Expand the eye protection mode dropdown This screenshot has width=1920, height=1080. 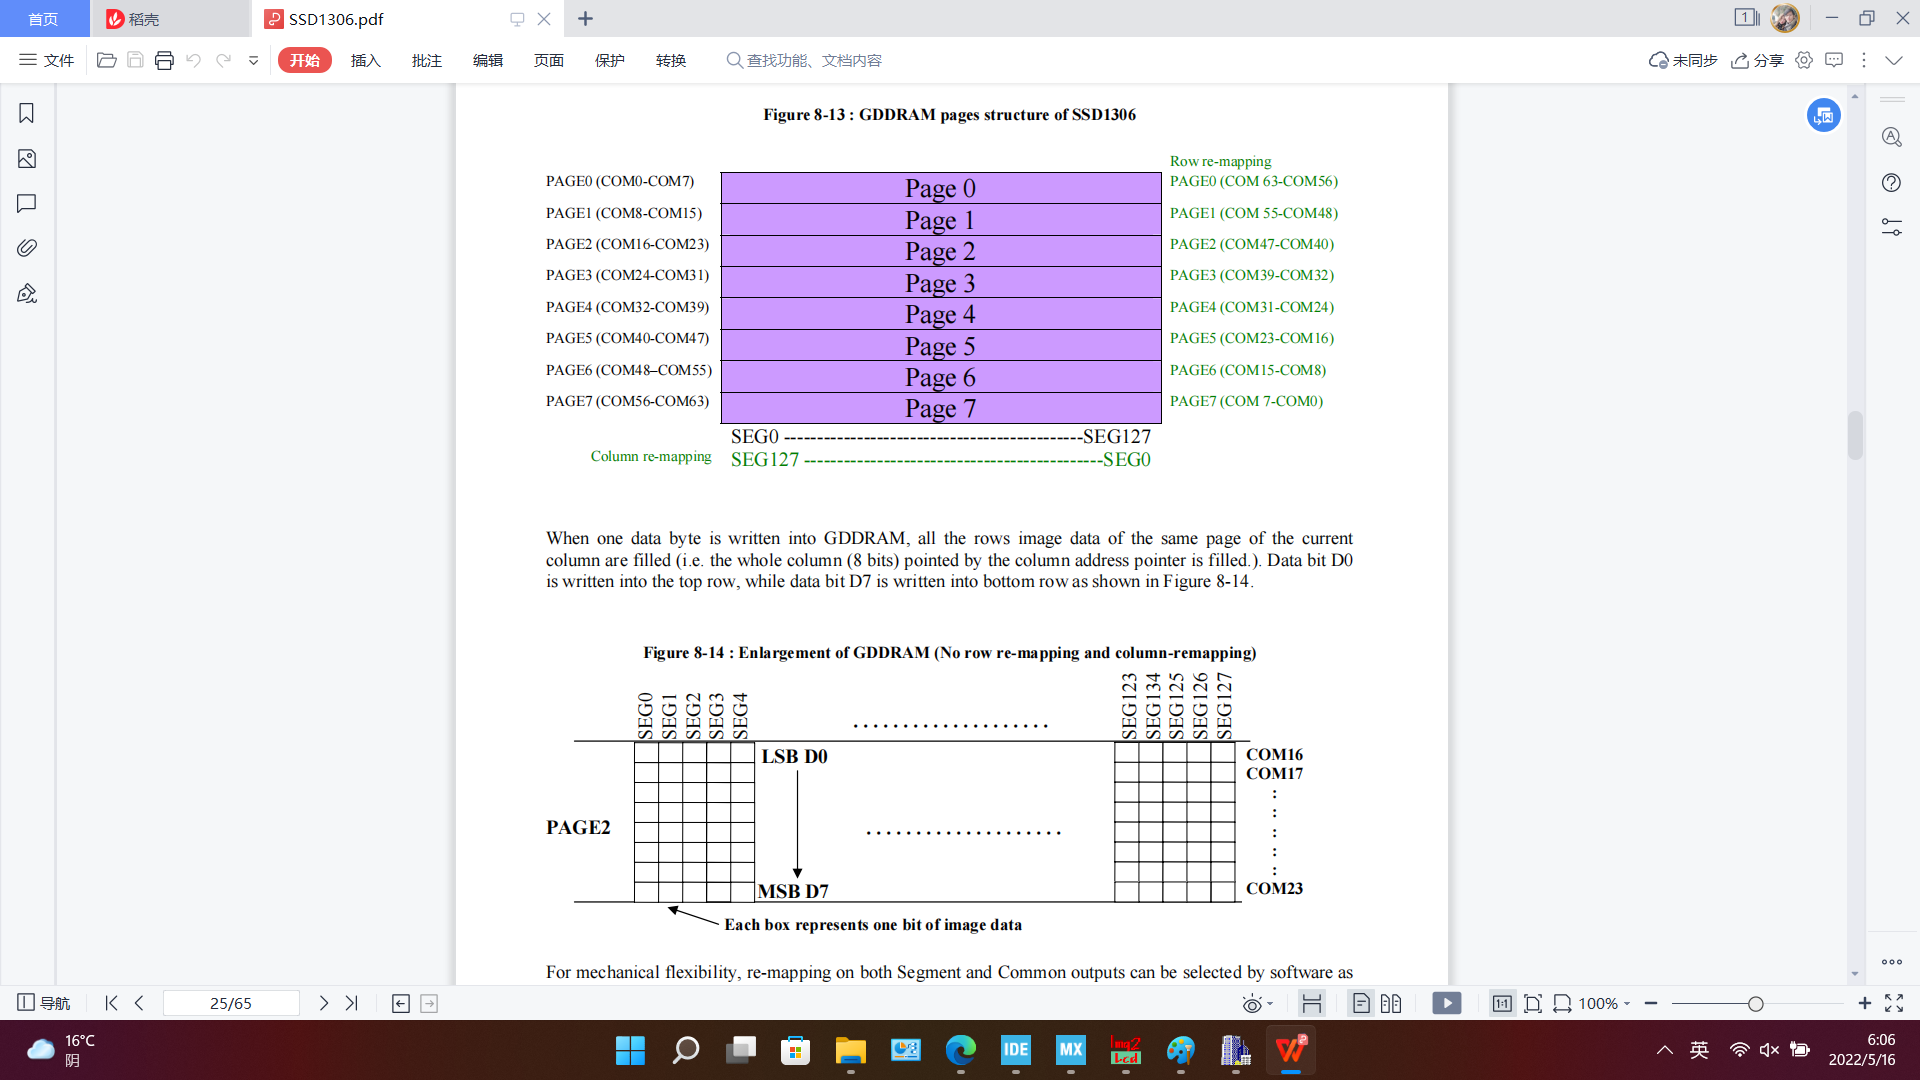pos(1270,1004)
